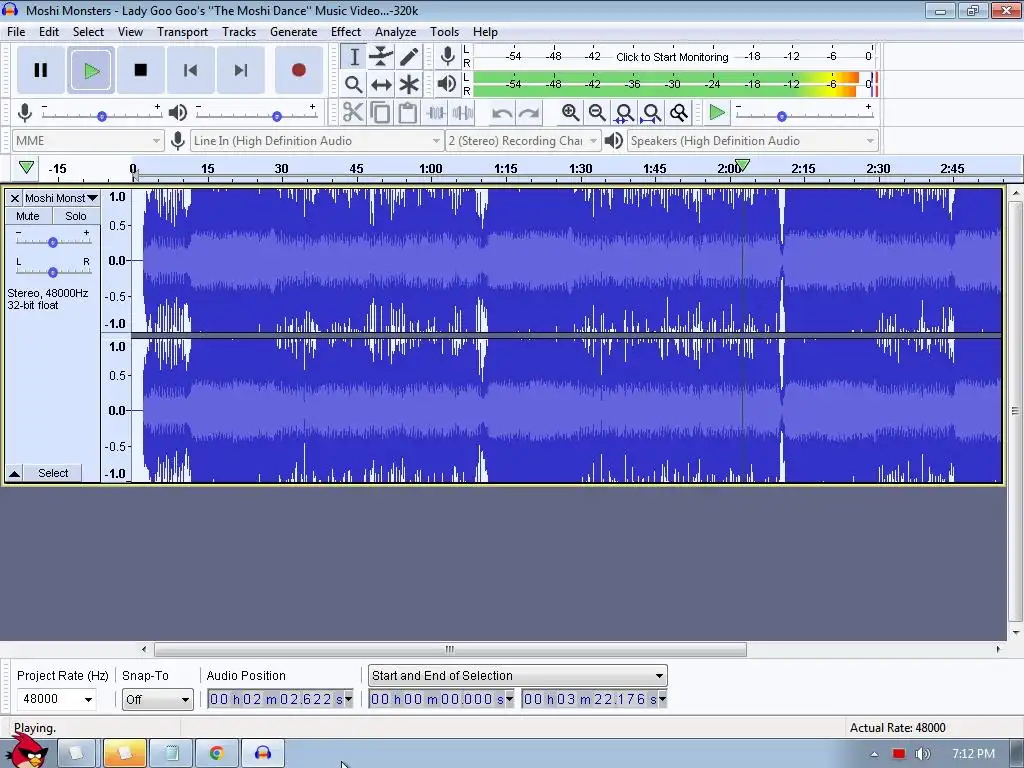
Task: Pause playback with the Pause button
Action: (x=40, y=70)
